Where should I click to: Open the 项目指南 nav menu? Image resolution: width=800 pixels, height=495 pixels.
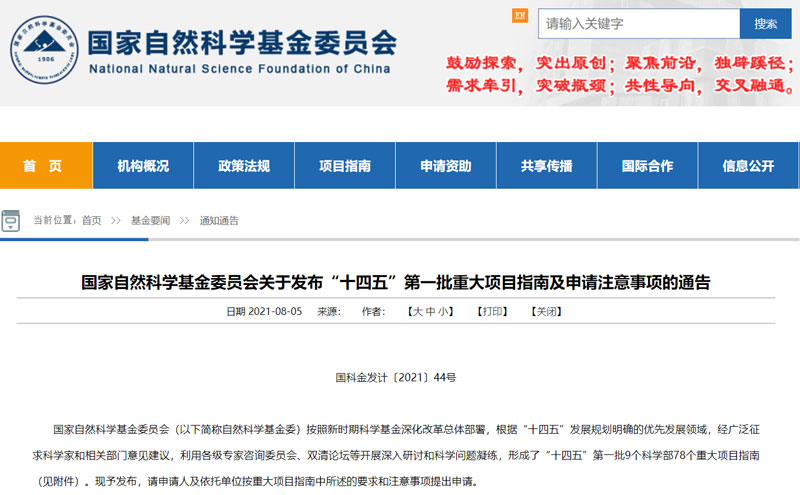pyautogui.click(x=345, y=165)
